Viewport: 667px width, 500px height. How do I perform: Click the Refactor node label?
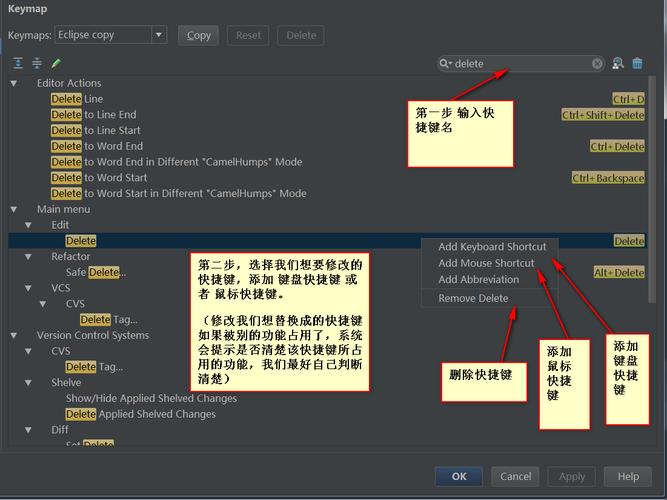71,257
